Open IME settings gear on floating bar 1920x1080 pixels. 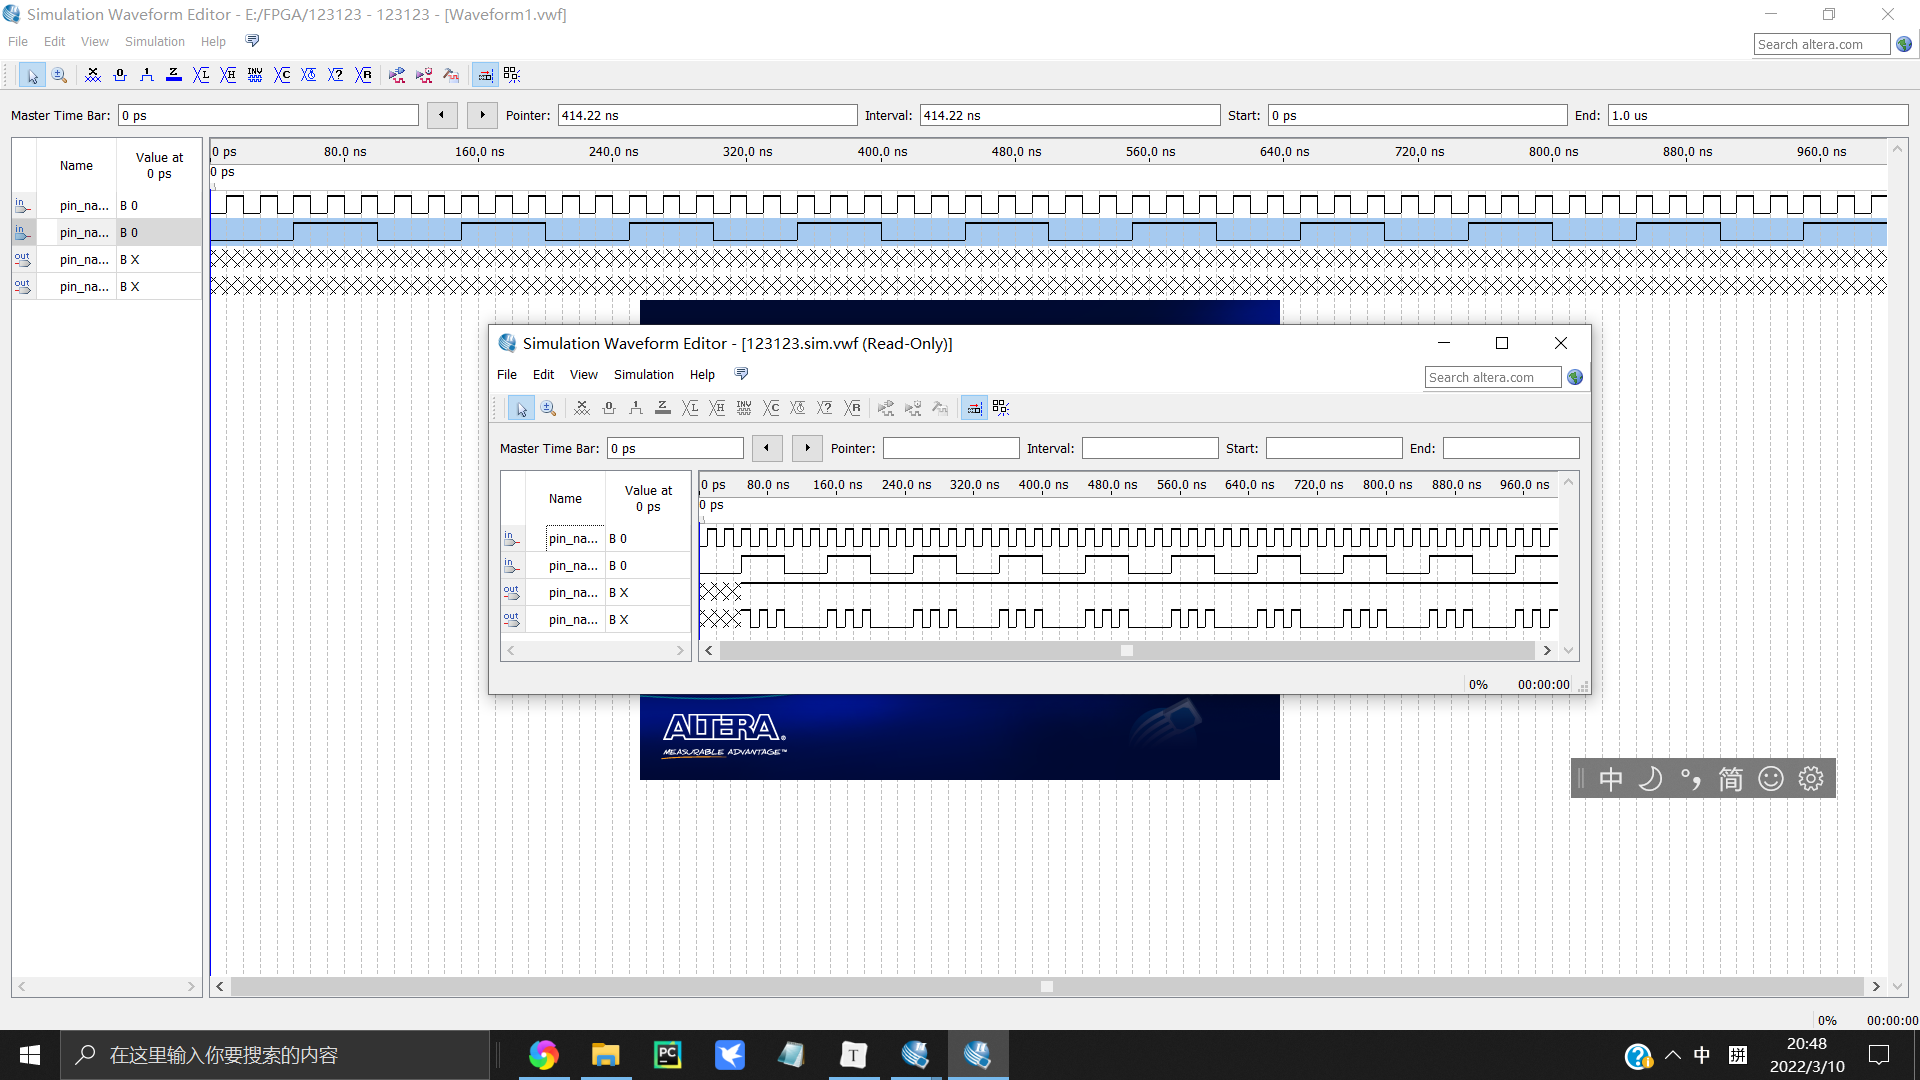point(1811,779)
